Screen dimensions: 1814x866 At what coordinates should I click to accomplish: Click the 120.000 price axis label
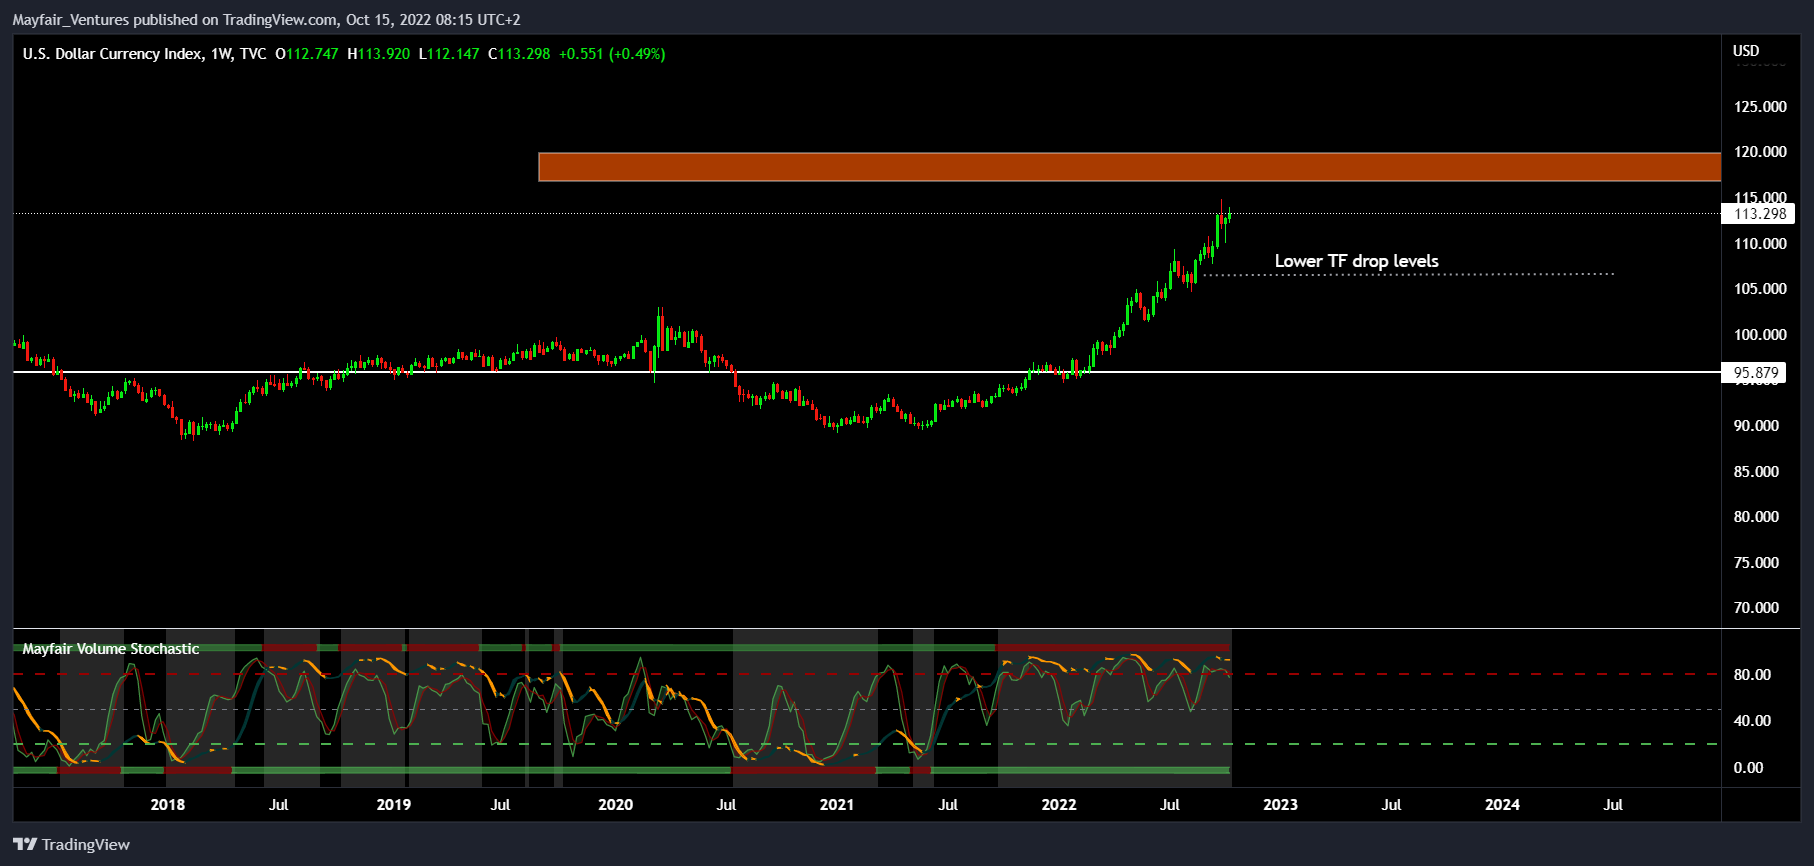pyautogui.click(x=1760, y=152)
